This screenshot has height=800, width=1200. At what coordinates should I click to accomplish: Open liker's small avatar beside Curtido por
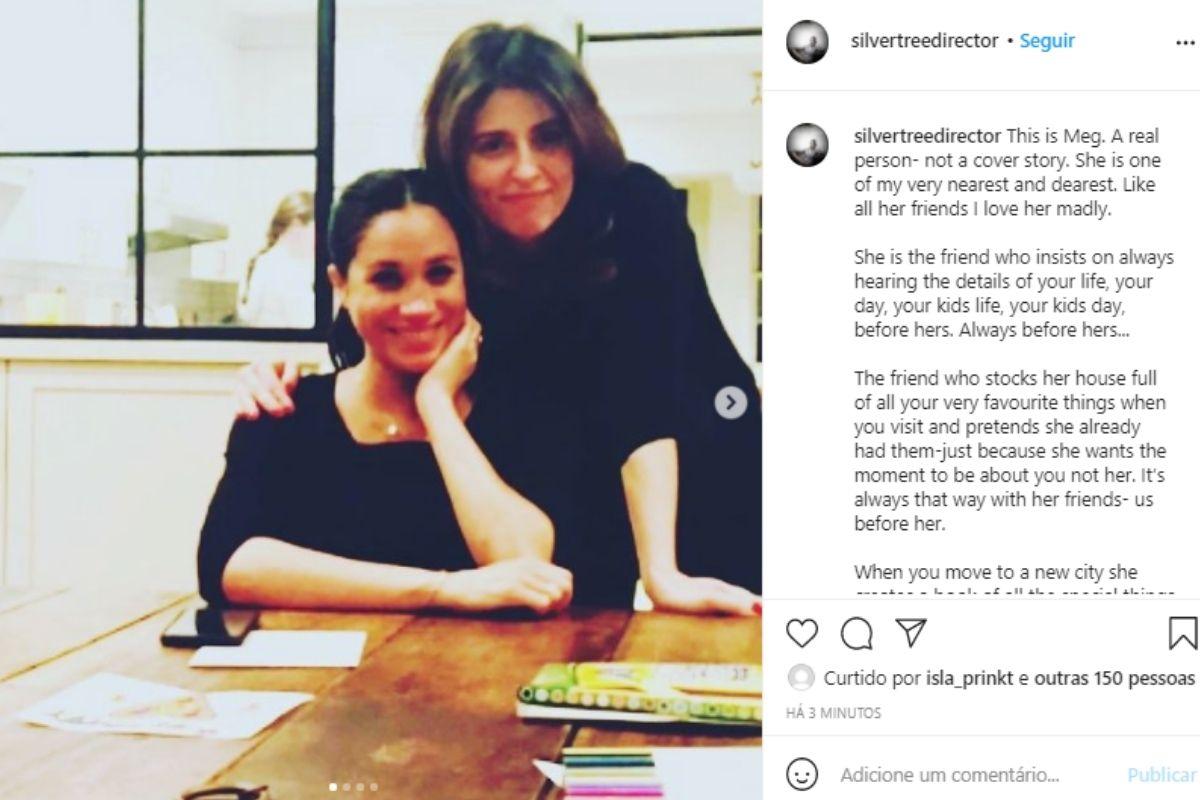point(801,677)
